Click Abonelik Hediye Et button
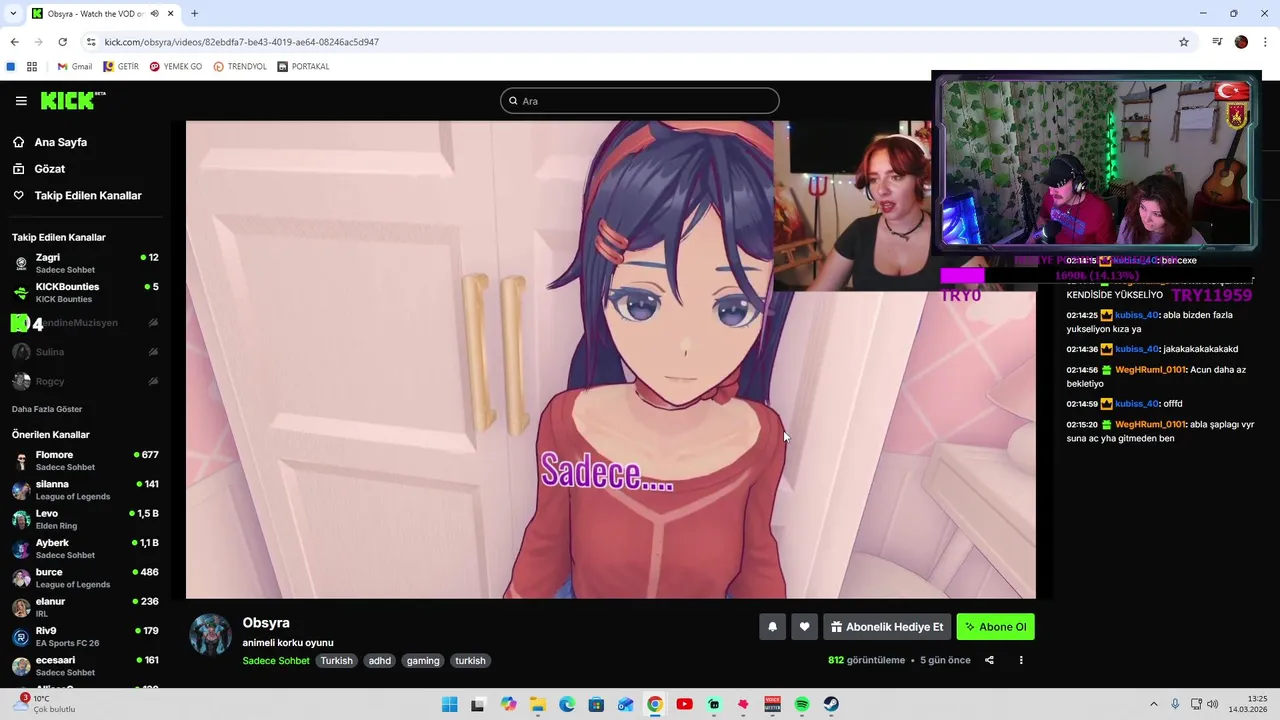The width and height of the screenshot is (1280, 720). point(887,627)
